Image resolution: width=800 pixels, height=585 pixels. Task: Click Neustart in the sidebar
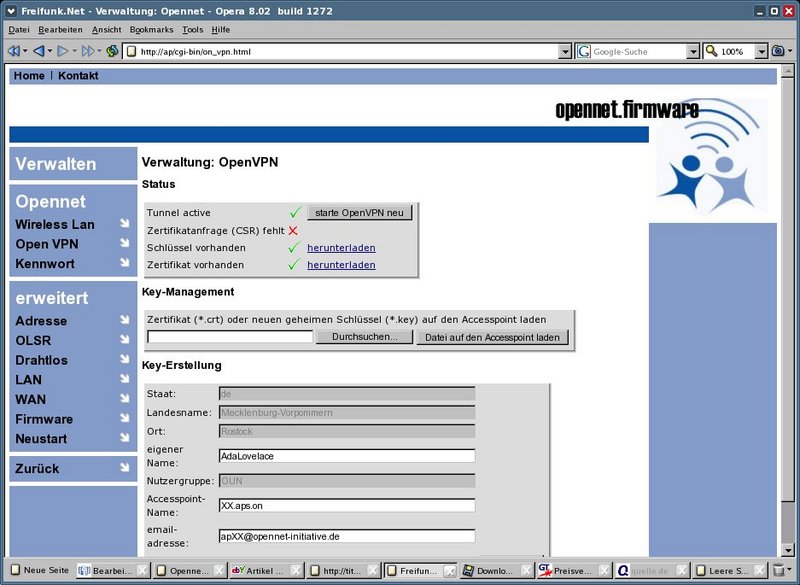pyautogui.click(x=41, y=439)
